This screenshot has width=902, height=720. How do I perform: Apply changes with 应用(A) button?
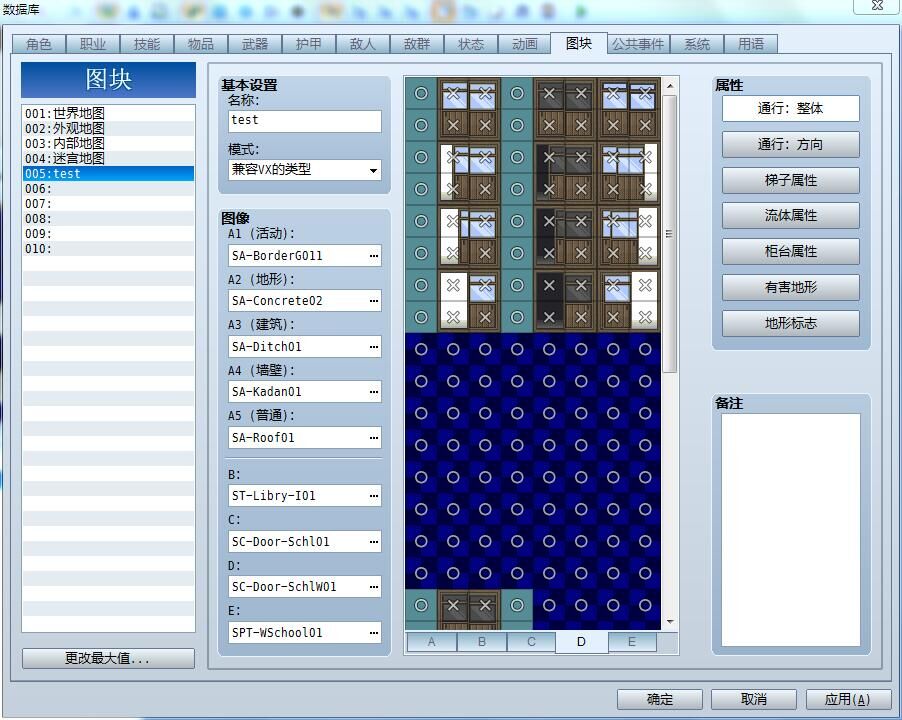pyautogui.click(x=848, y=699)
